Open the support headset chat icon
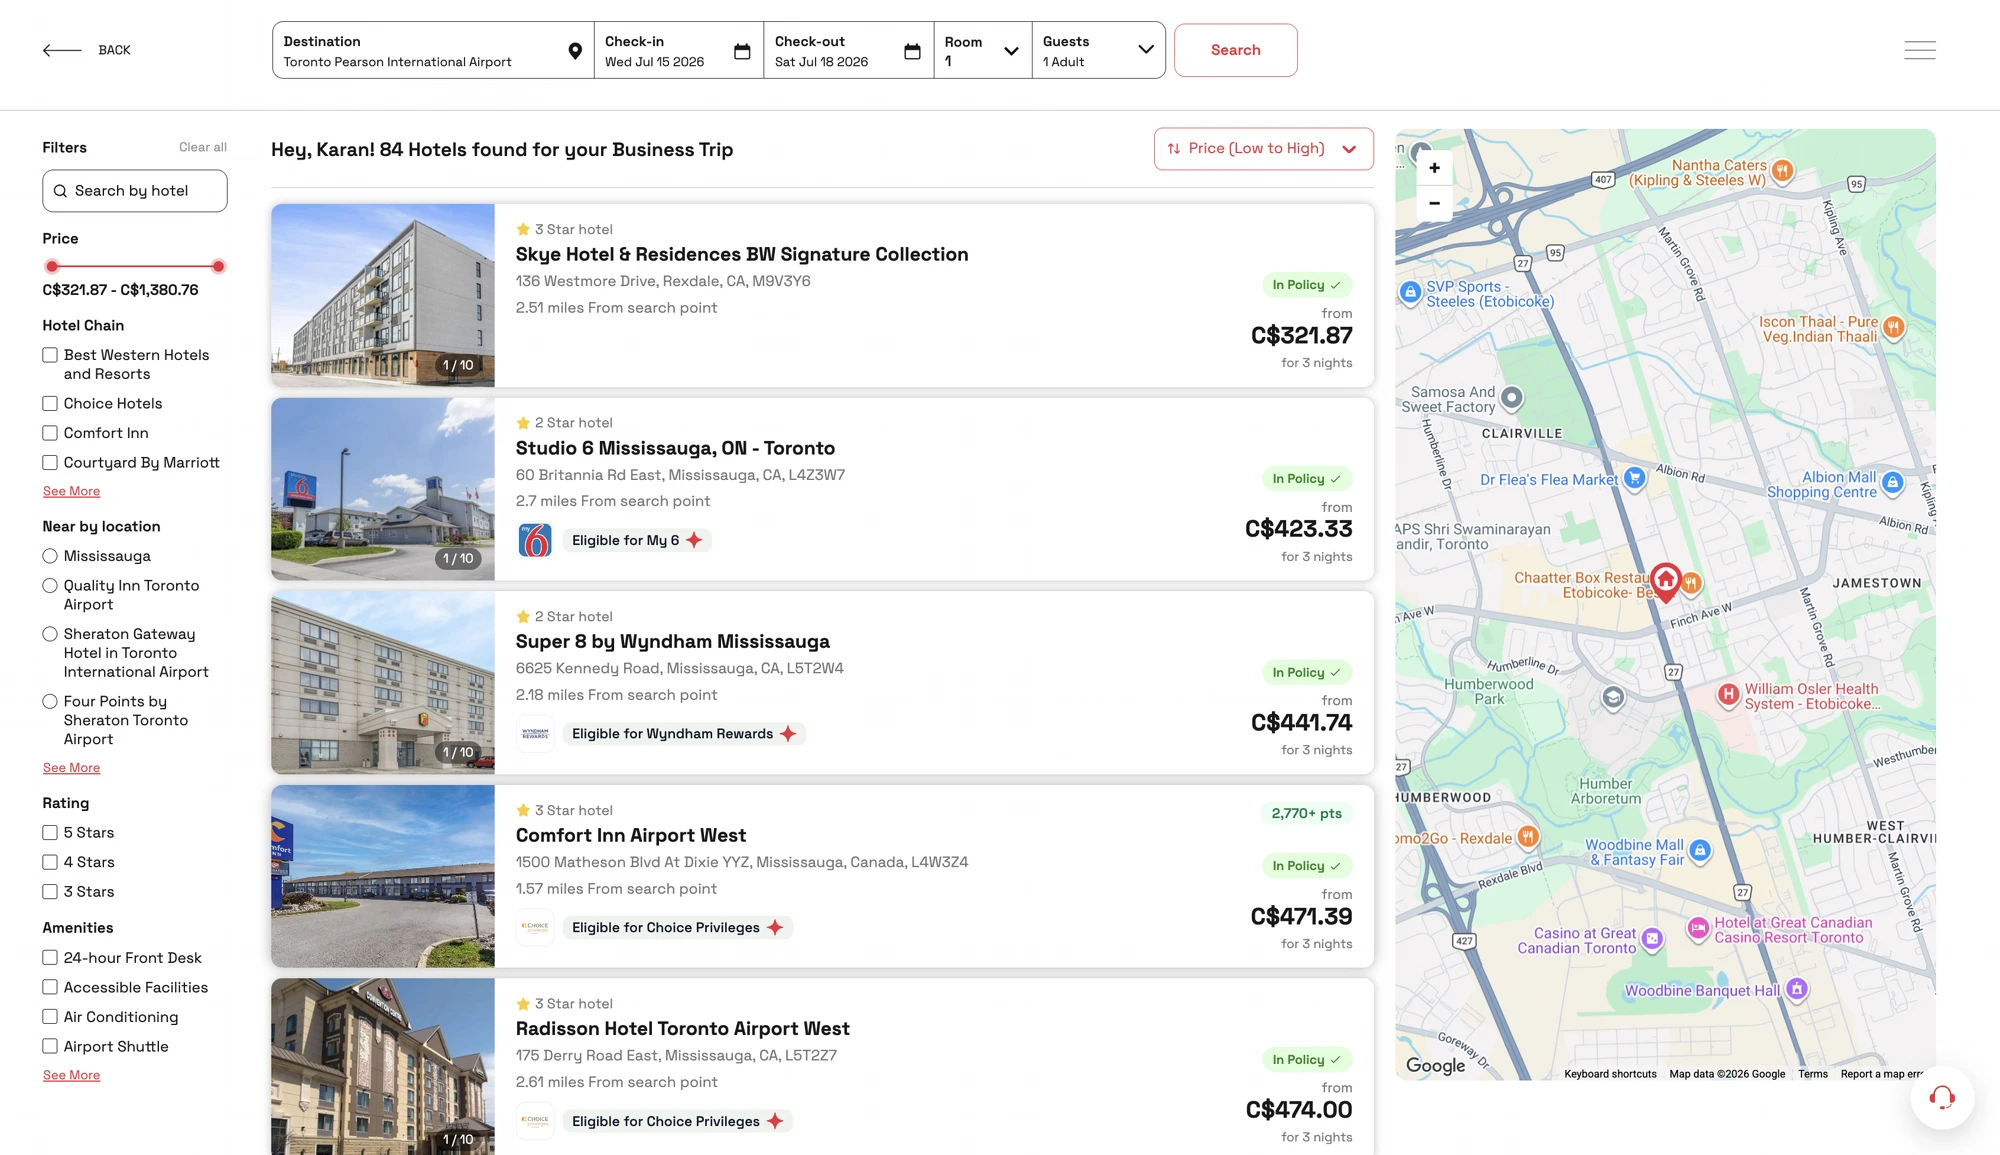The width and height of the screenshot is (2000, 1155). (1942, 1098)
